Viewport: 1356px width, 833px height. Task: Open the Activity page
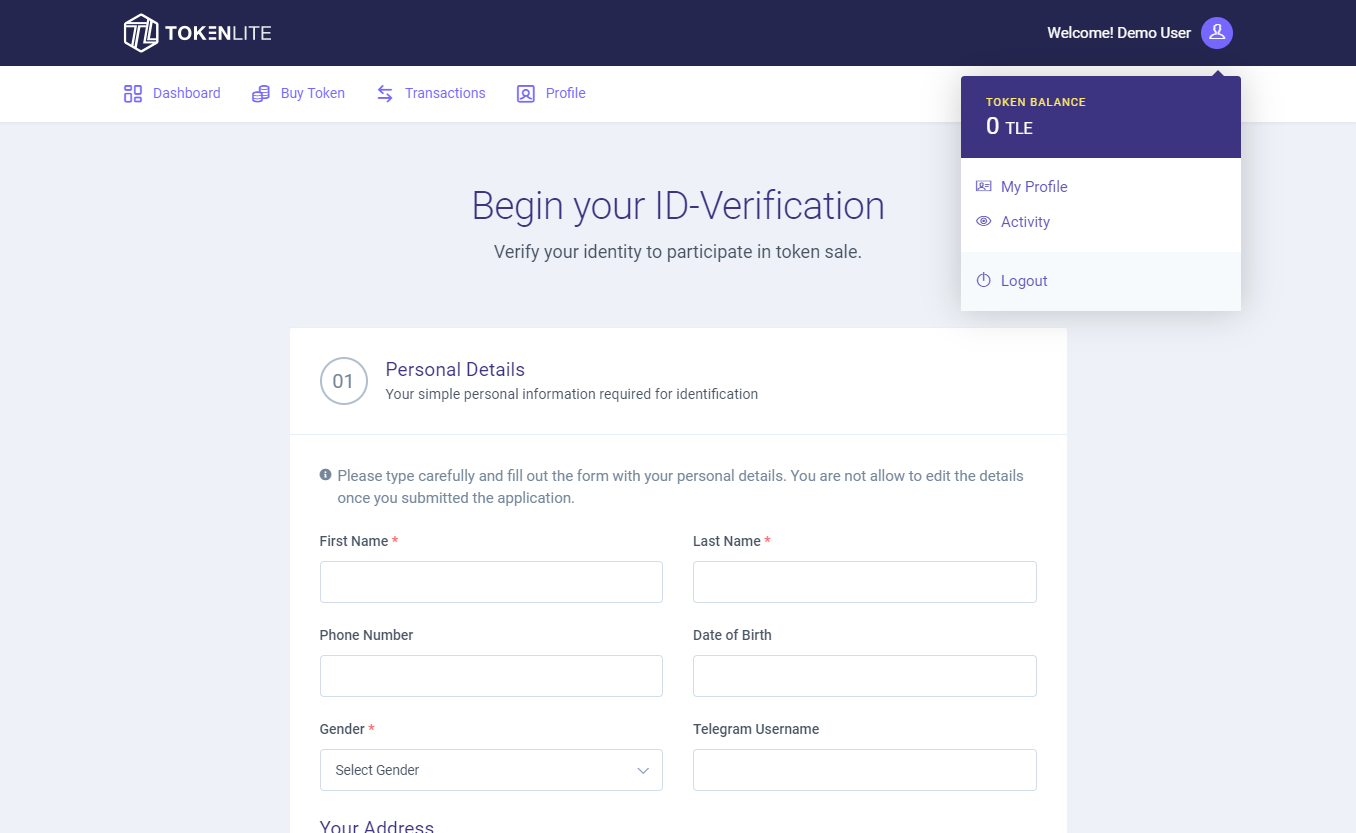tap(1025, 221)
